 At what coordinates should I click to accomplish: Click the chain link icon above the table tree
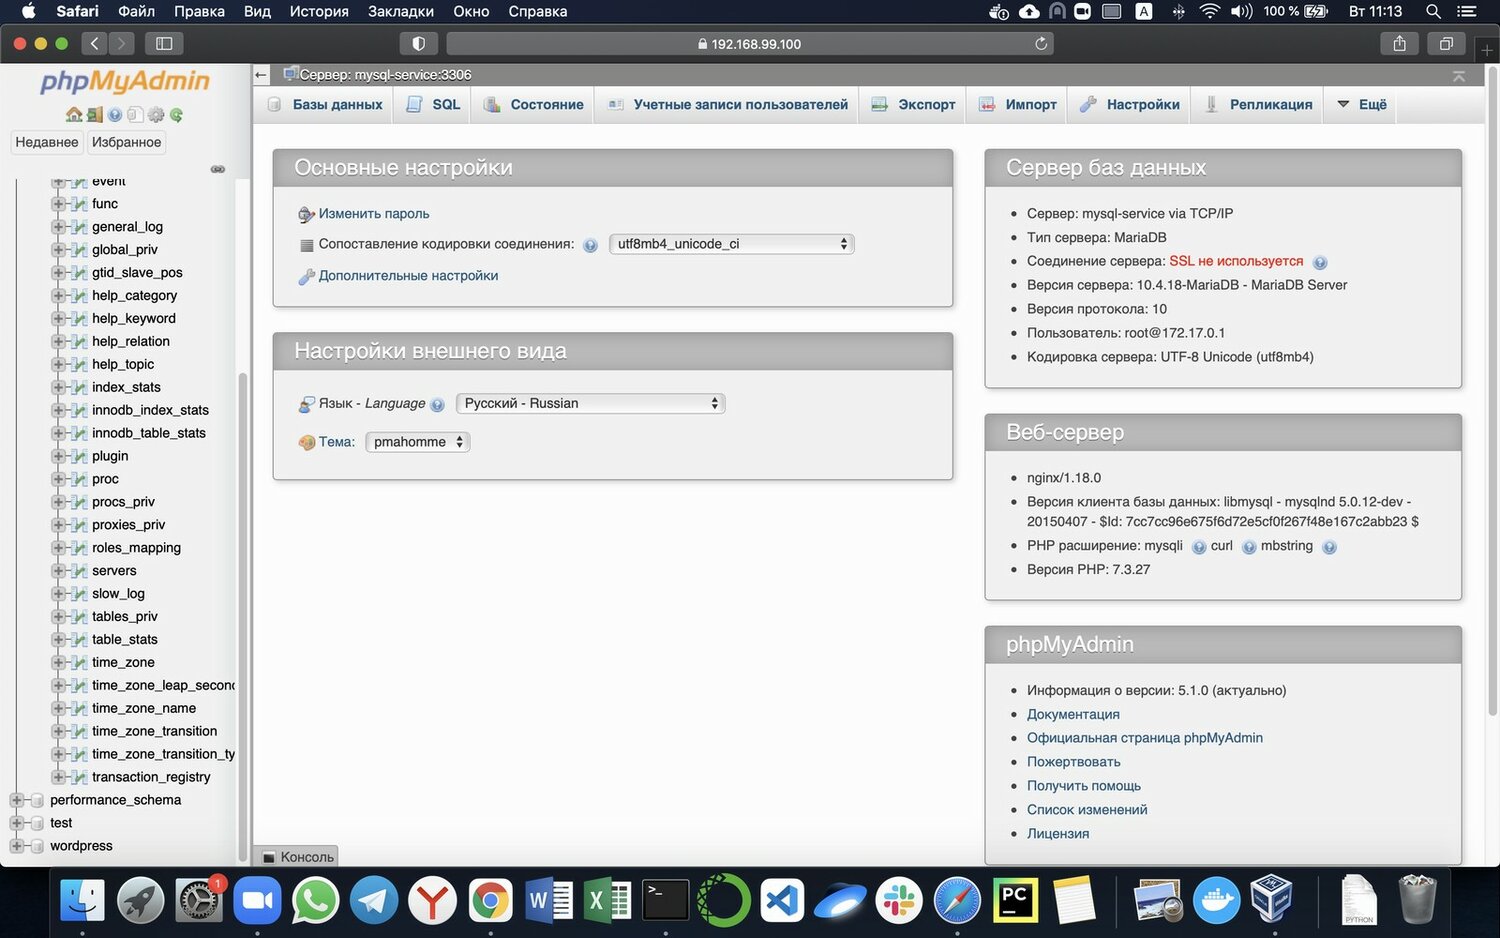(x=218, y=169)
